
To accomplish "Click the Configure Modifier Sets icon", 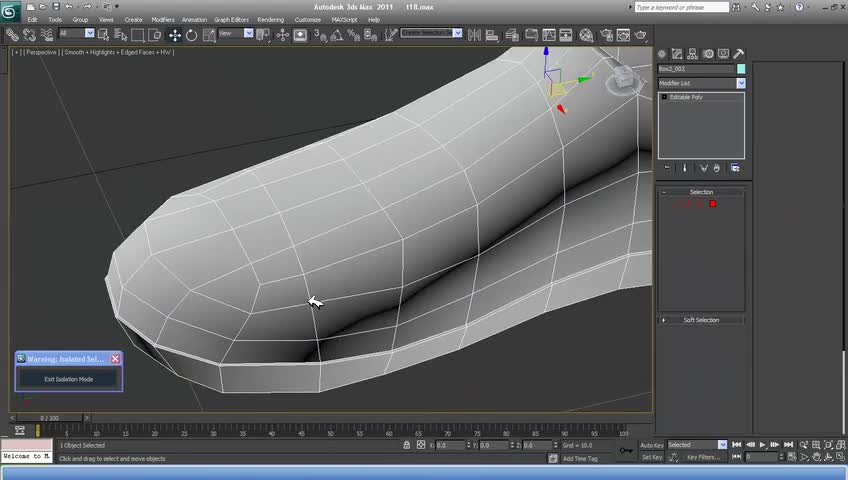I will (x=735, y=168).
